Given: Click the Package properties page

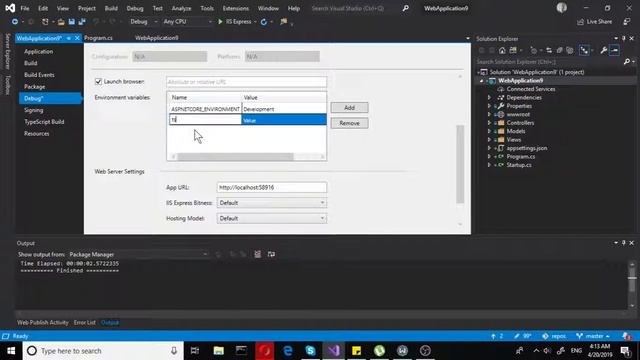Looking at the screenshot, I should (35, 87).
